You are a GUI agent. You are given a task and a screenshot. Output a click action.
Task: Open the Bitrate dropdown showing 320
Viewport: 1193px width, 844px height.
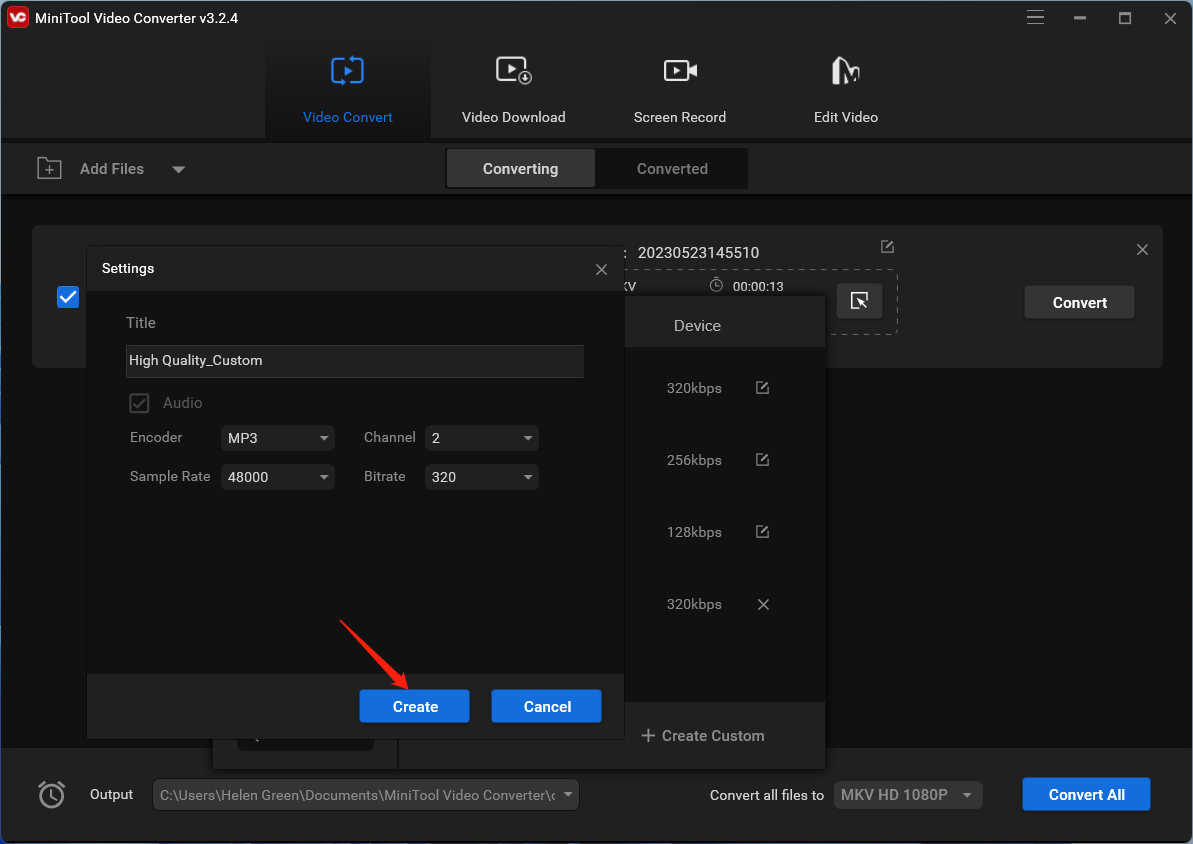tap(481, 477)
